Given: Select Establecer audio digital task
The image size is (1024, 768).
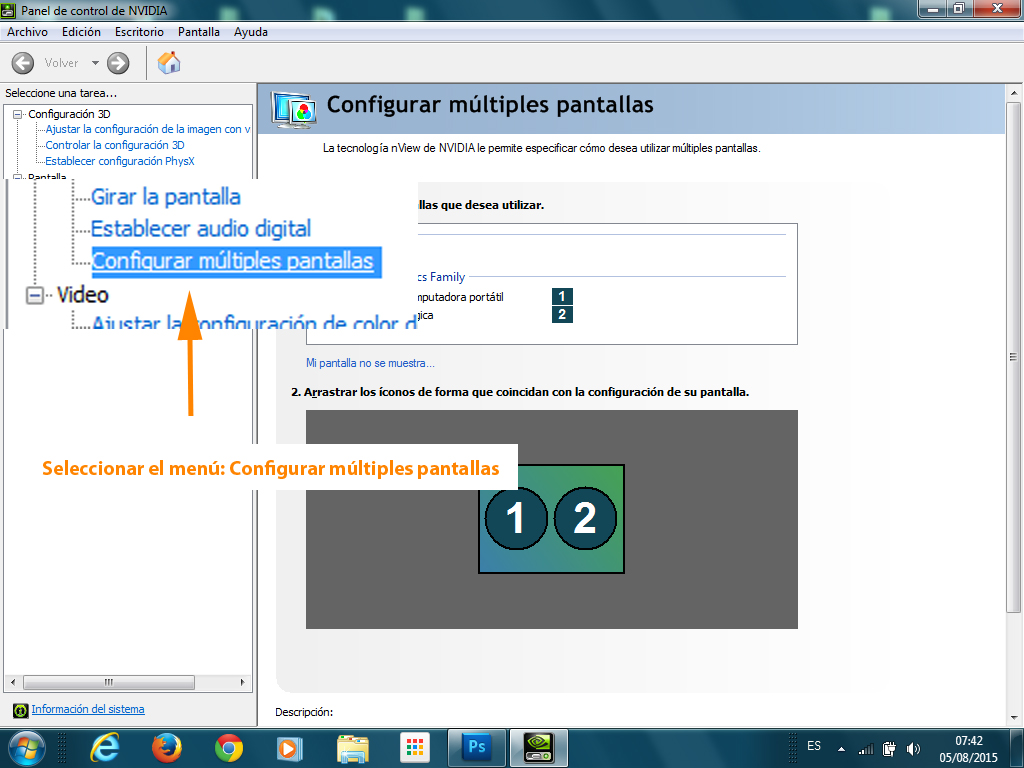Looking at the screenshot, I should [x=200, y=229].
